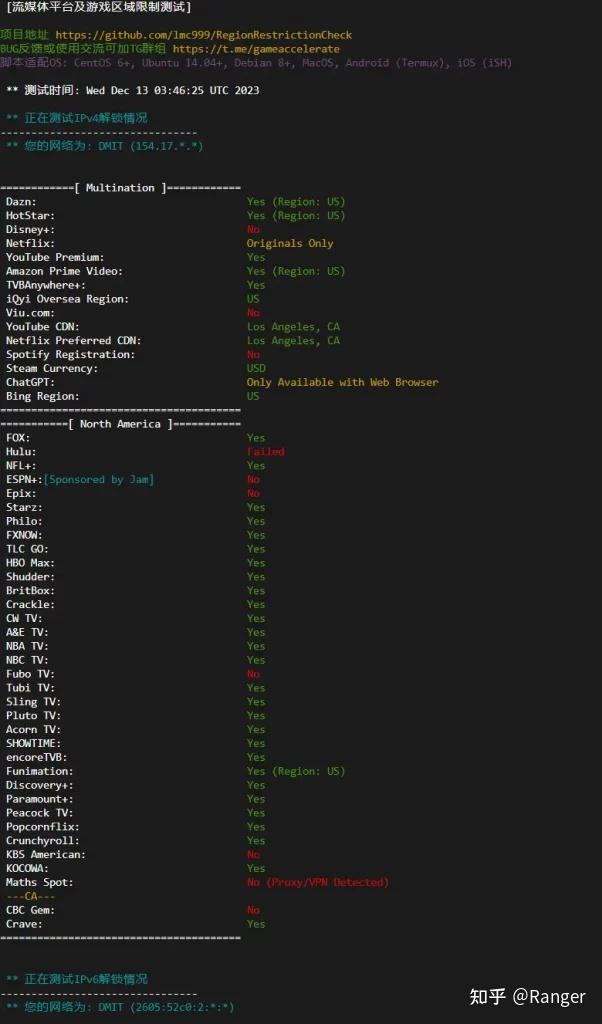Click the 'KOCOWA:' row label
The image size is (602, 1024).
pos(27,868)
